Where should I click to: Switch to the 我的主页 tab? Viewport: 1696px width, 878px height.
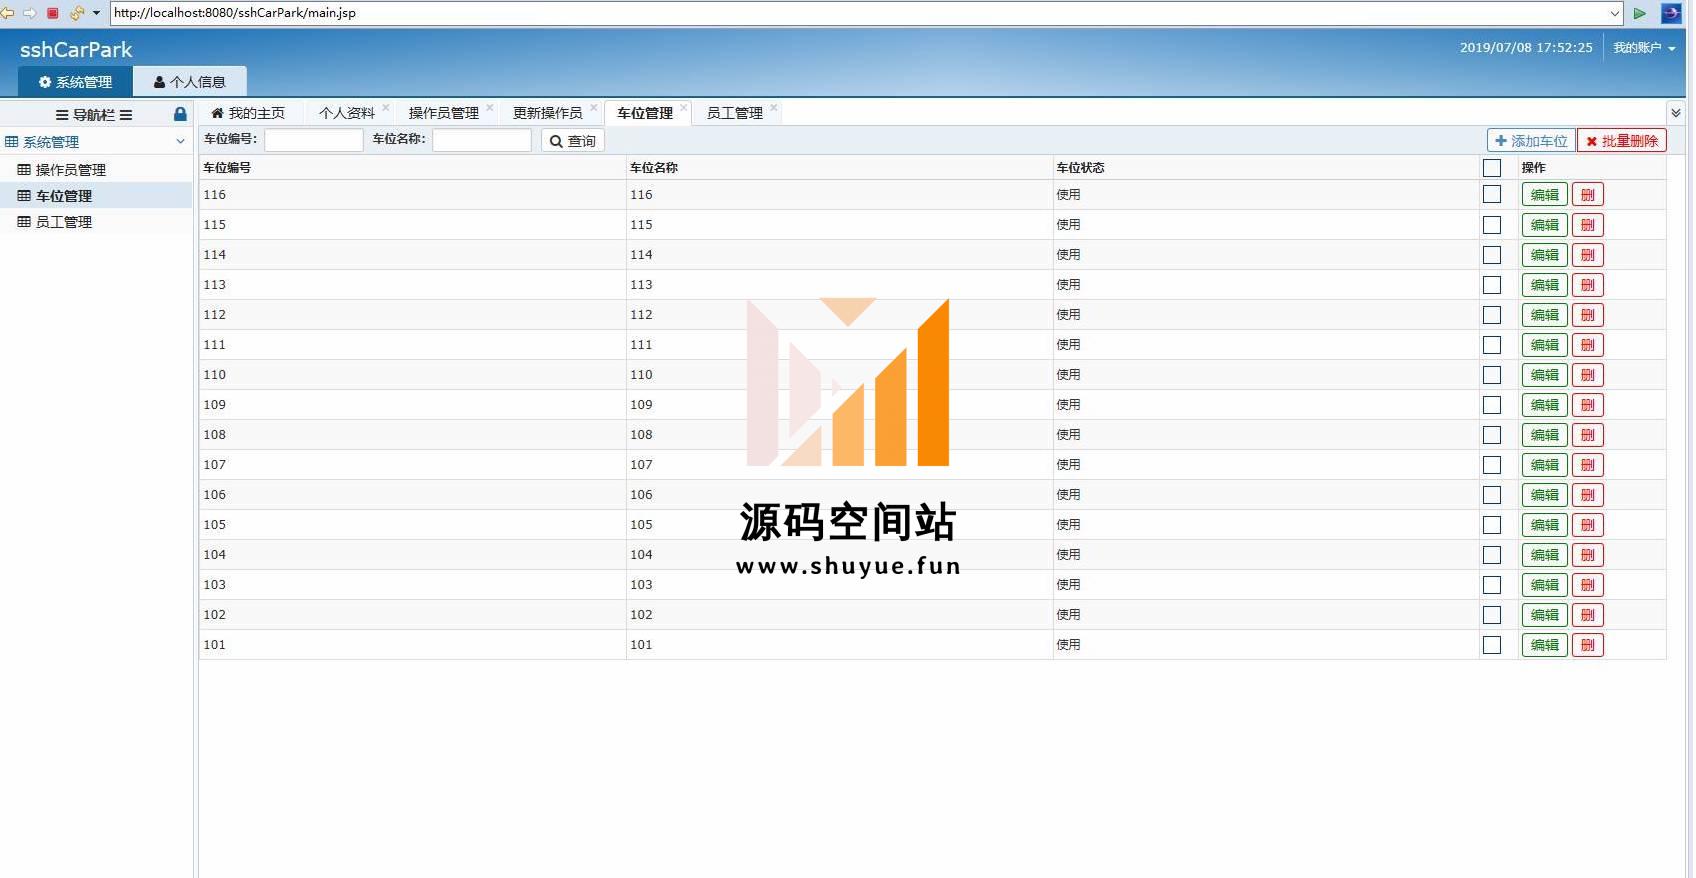pyautogui.click(x=248, y=113)
